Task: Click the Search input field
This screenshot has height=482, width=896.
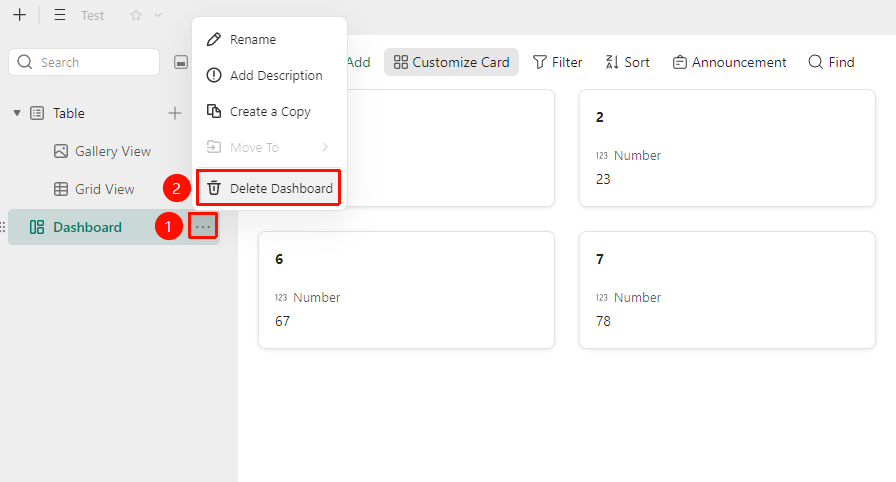Action: 84,62
